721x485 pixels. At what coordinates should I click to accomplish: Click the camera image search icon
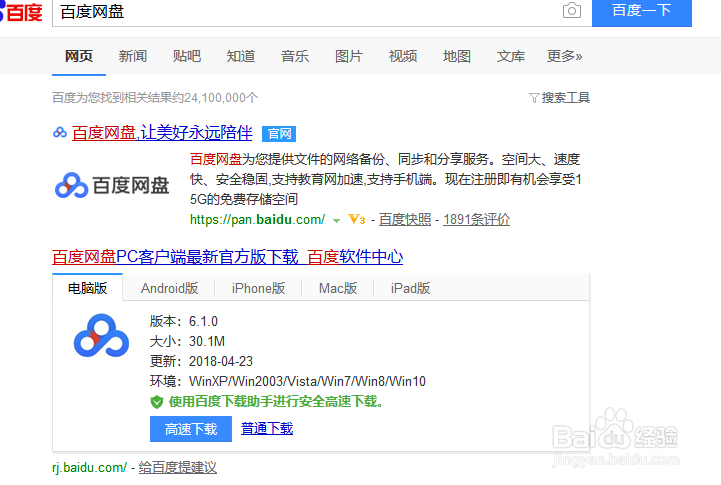click(572, 10)
